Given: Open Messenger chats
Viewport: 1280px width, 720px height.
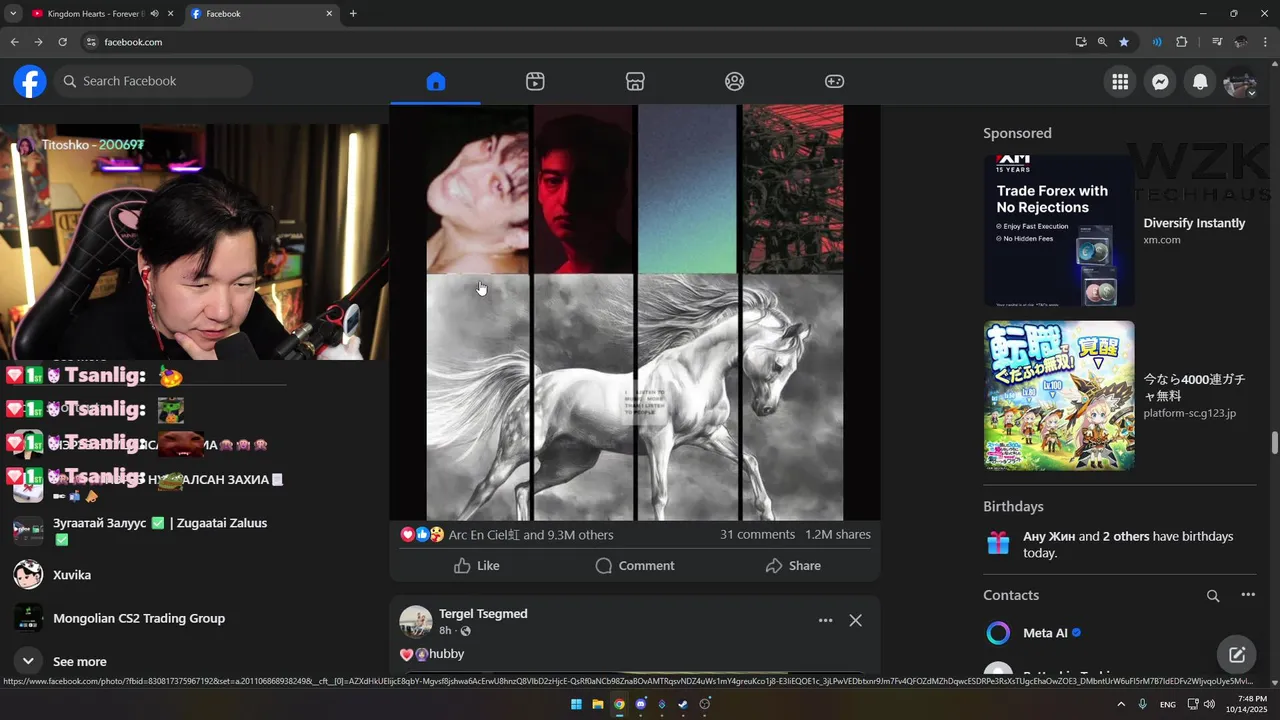Looking at the screenshot, I should [x=1160, y=82].
